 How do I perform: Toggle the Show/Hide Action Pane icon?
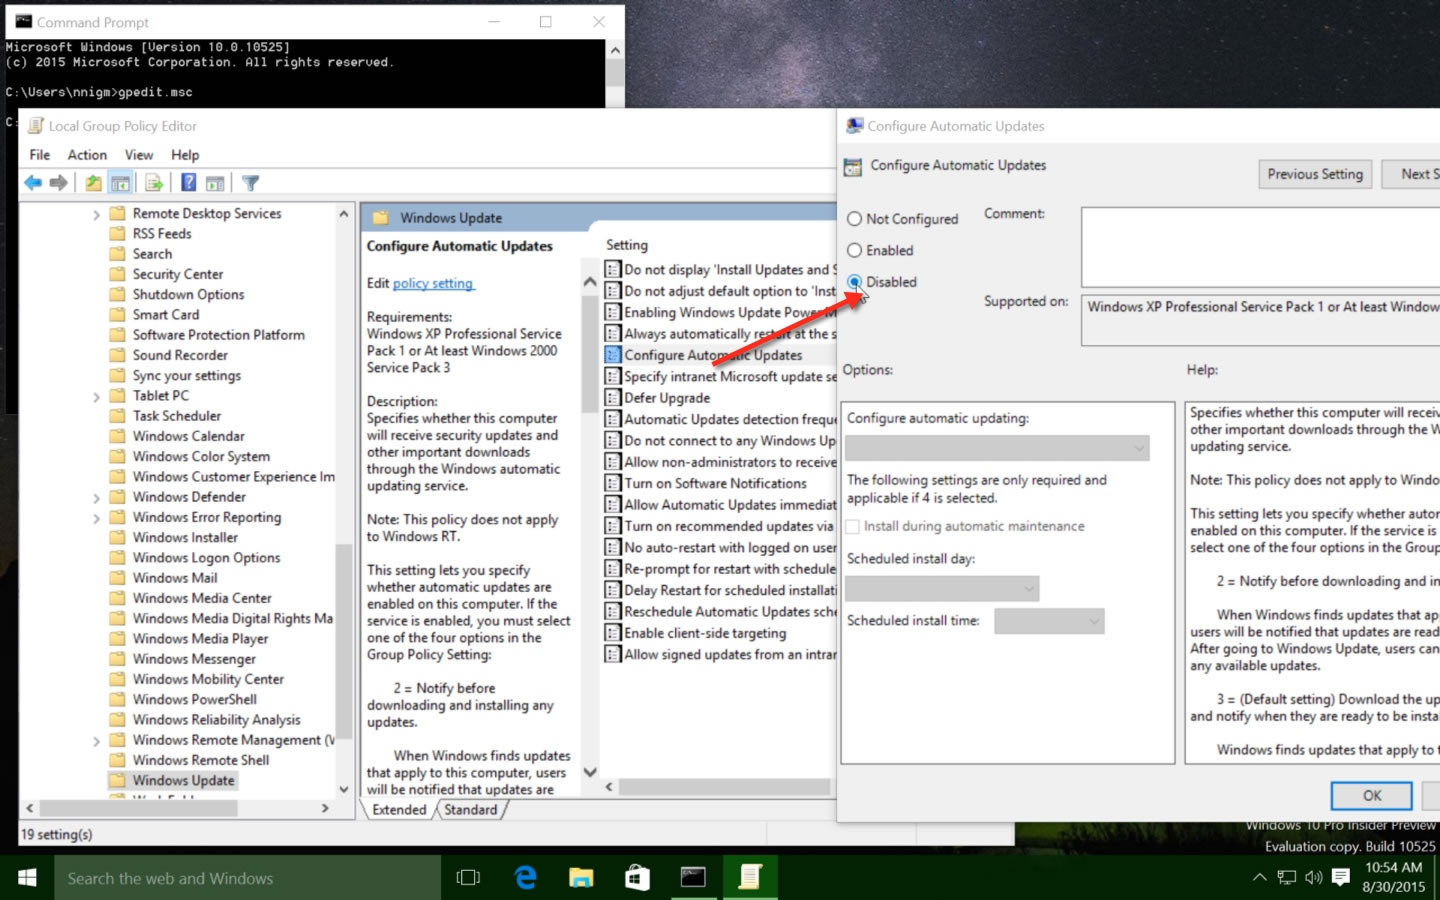(x=217, y=182)
